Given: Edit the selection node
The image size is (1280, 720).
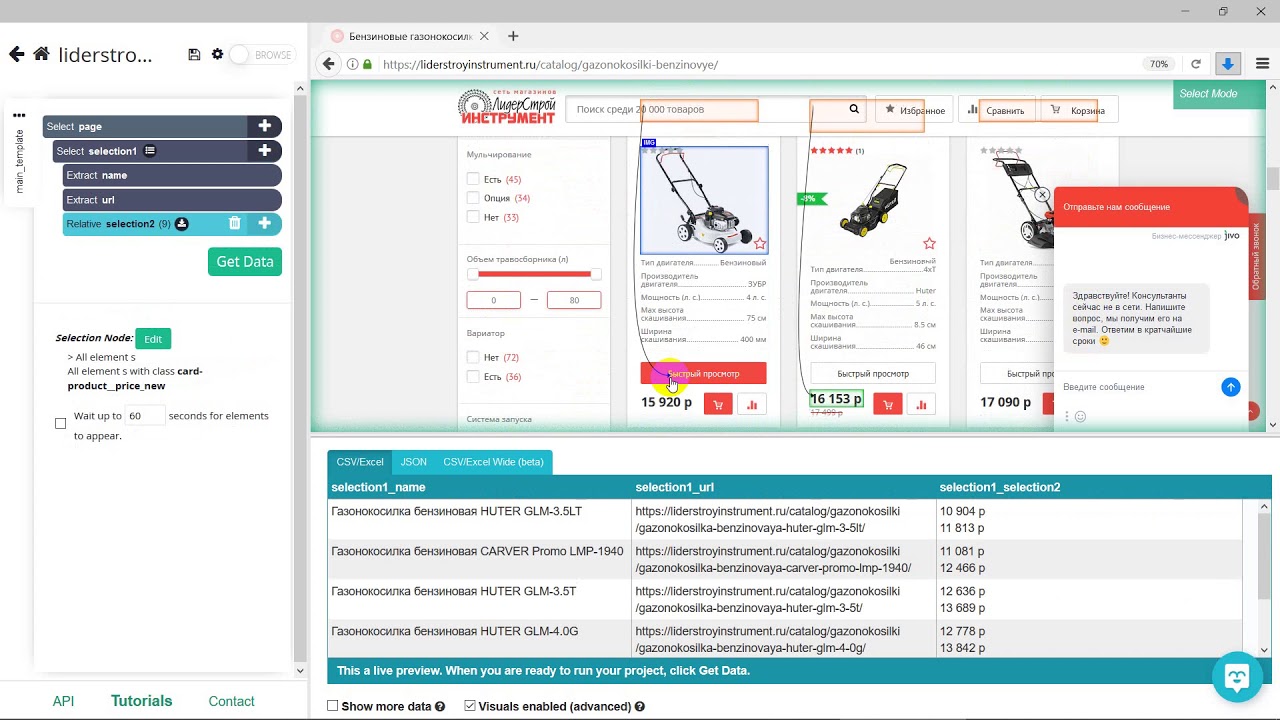Looking at the screenshot, I should click(x=153, y=339).
